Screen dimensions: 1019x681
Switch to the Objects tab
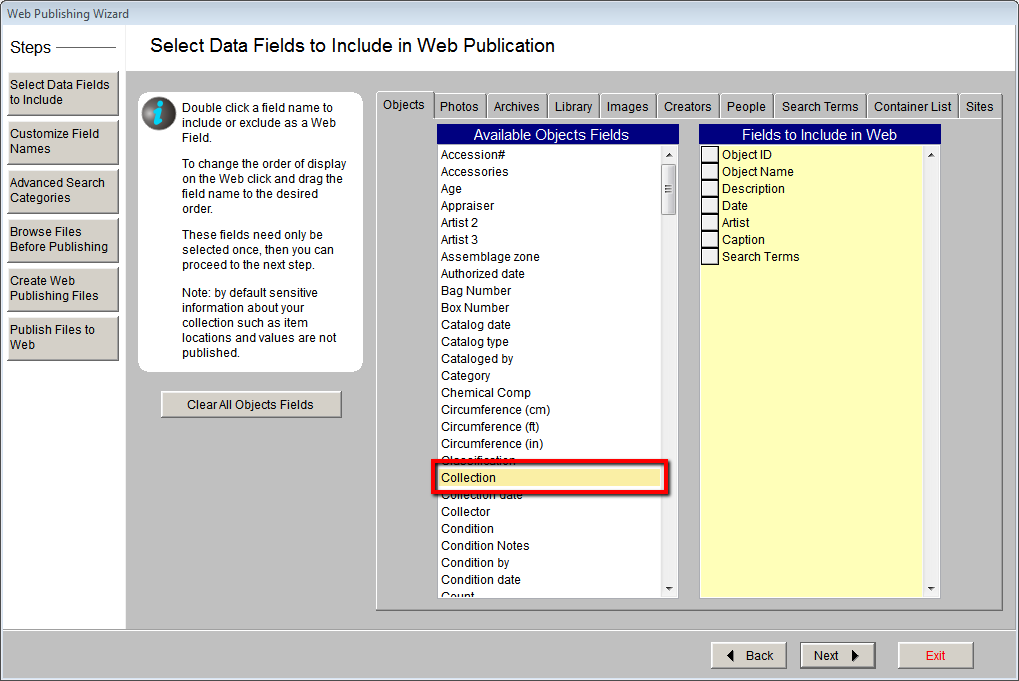point(404,105)
